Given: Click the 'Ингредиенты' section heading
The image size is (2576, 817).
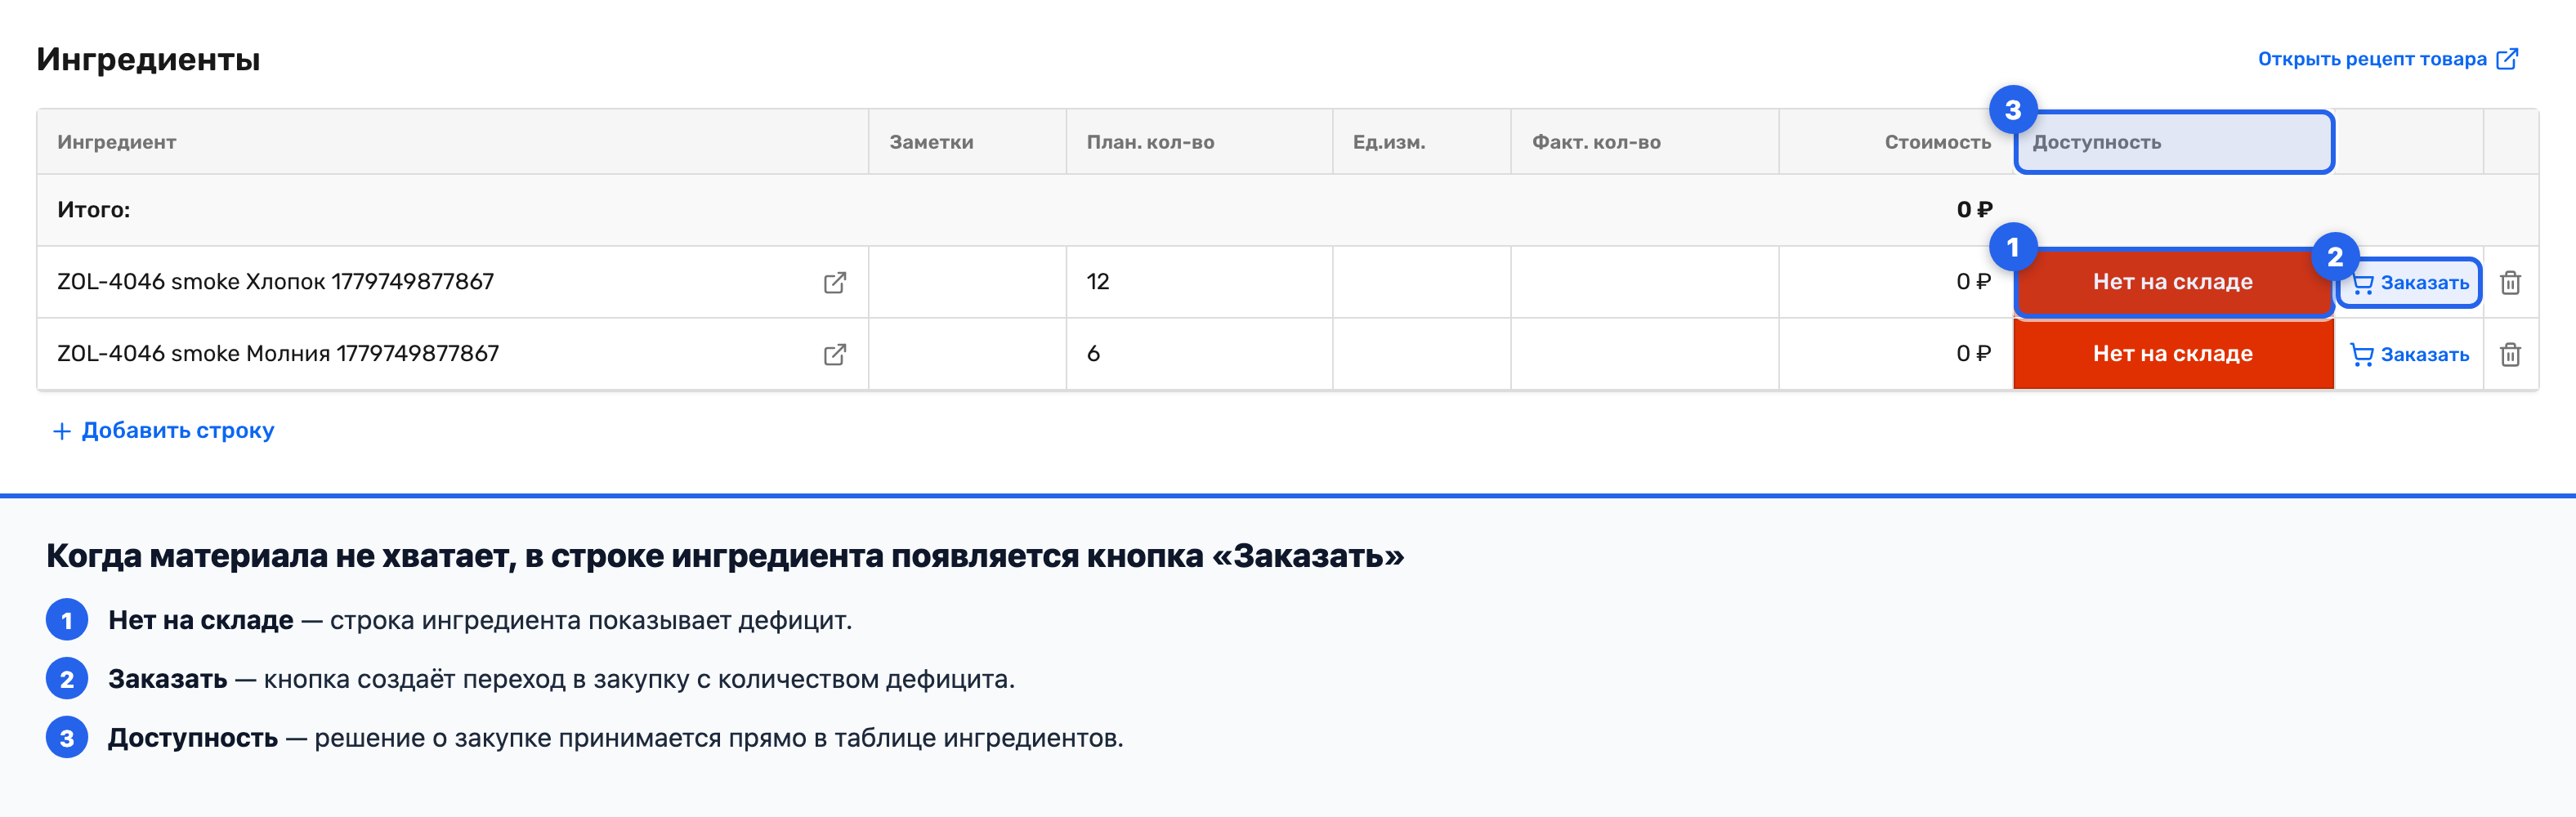Looking at the screenshot, I should 148,59.
